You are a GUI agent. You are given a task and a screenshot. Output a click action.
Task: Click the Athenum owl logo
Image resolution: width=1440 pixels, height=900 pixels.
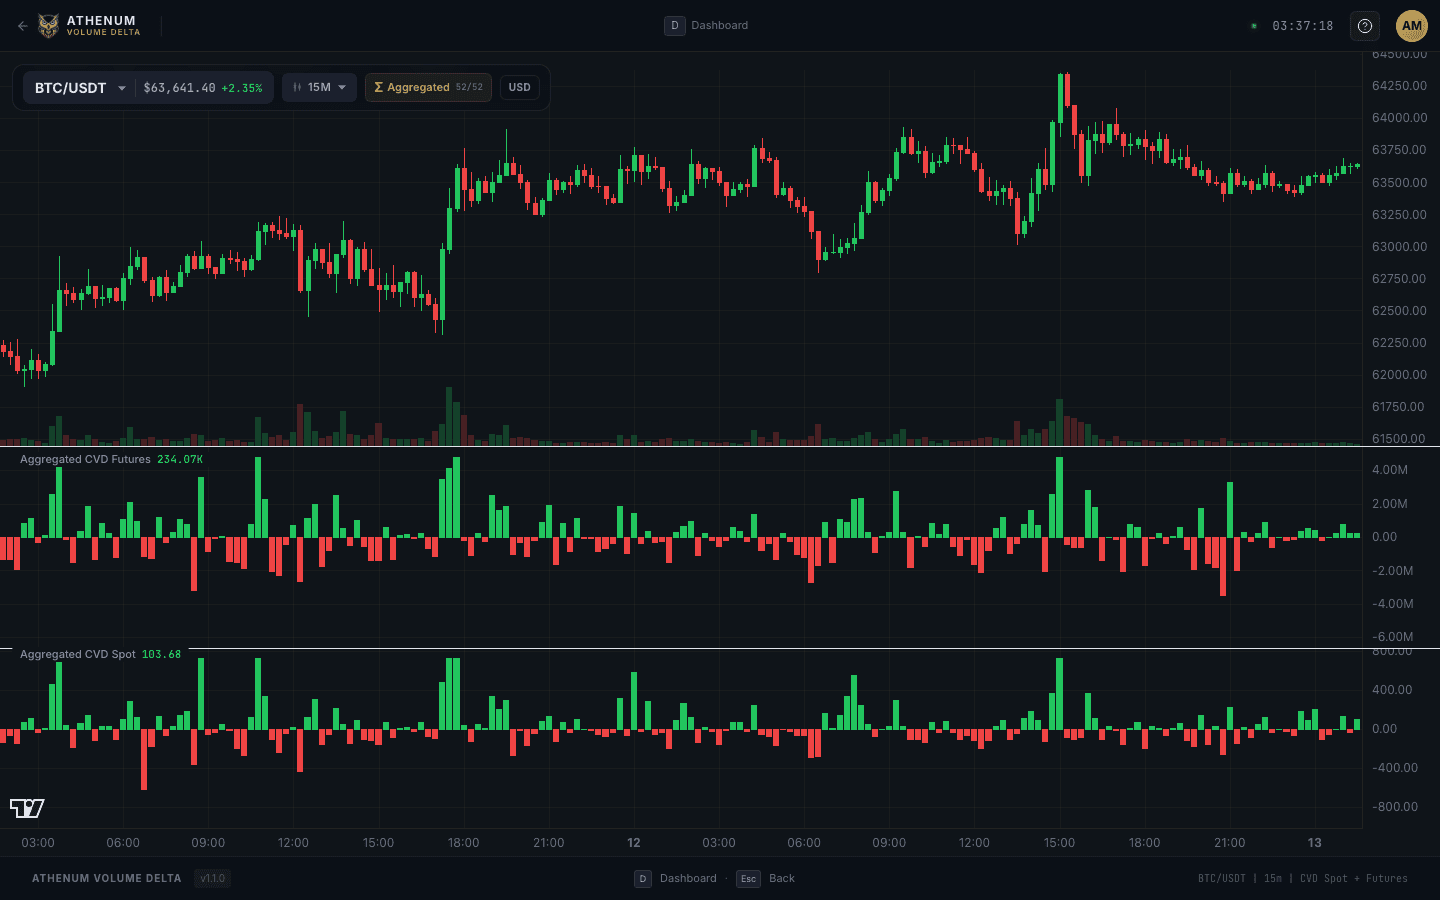tap(48, 26)
